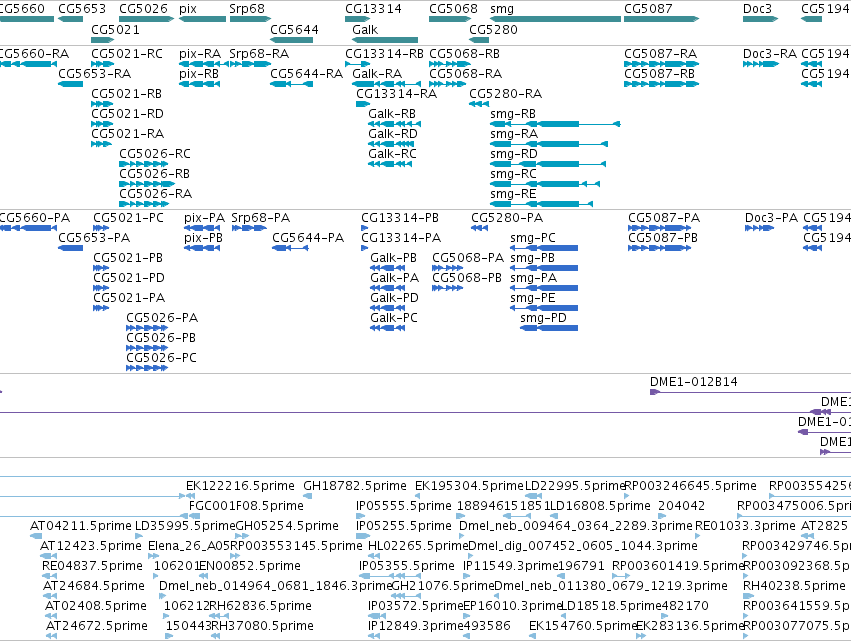Viewport: 851px width, 641px height.
Task: Click the pix gene label
Action: [188, 9]
